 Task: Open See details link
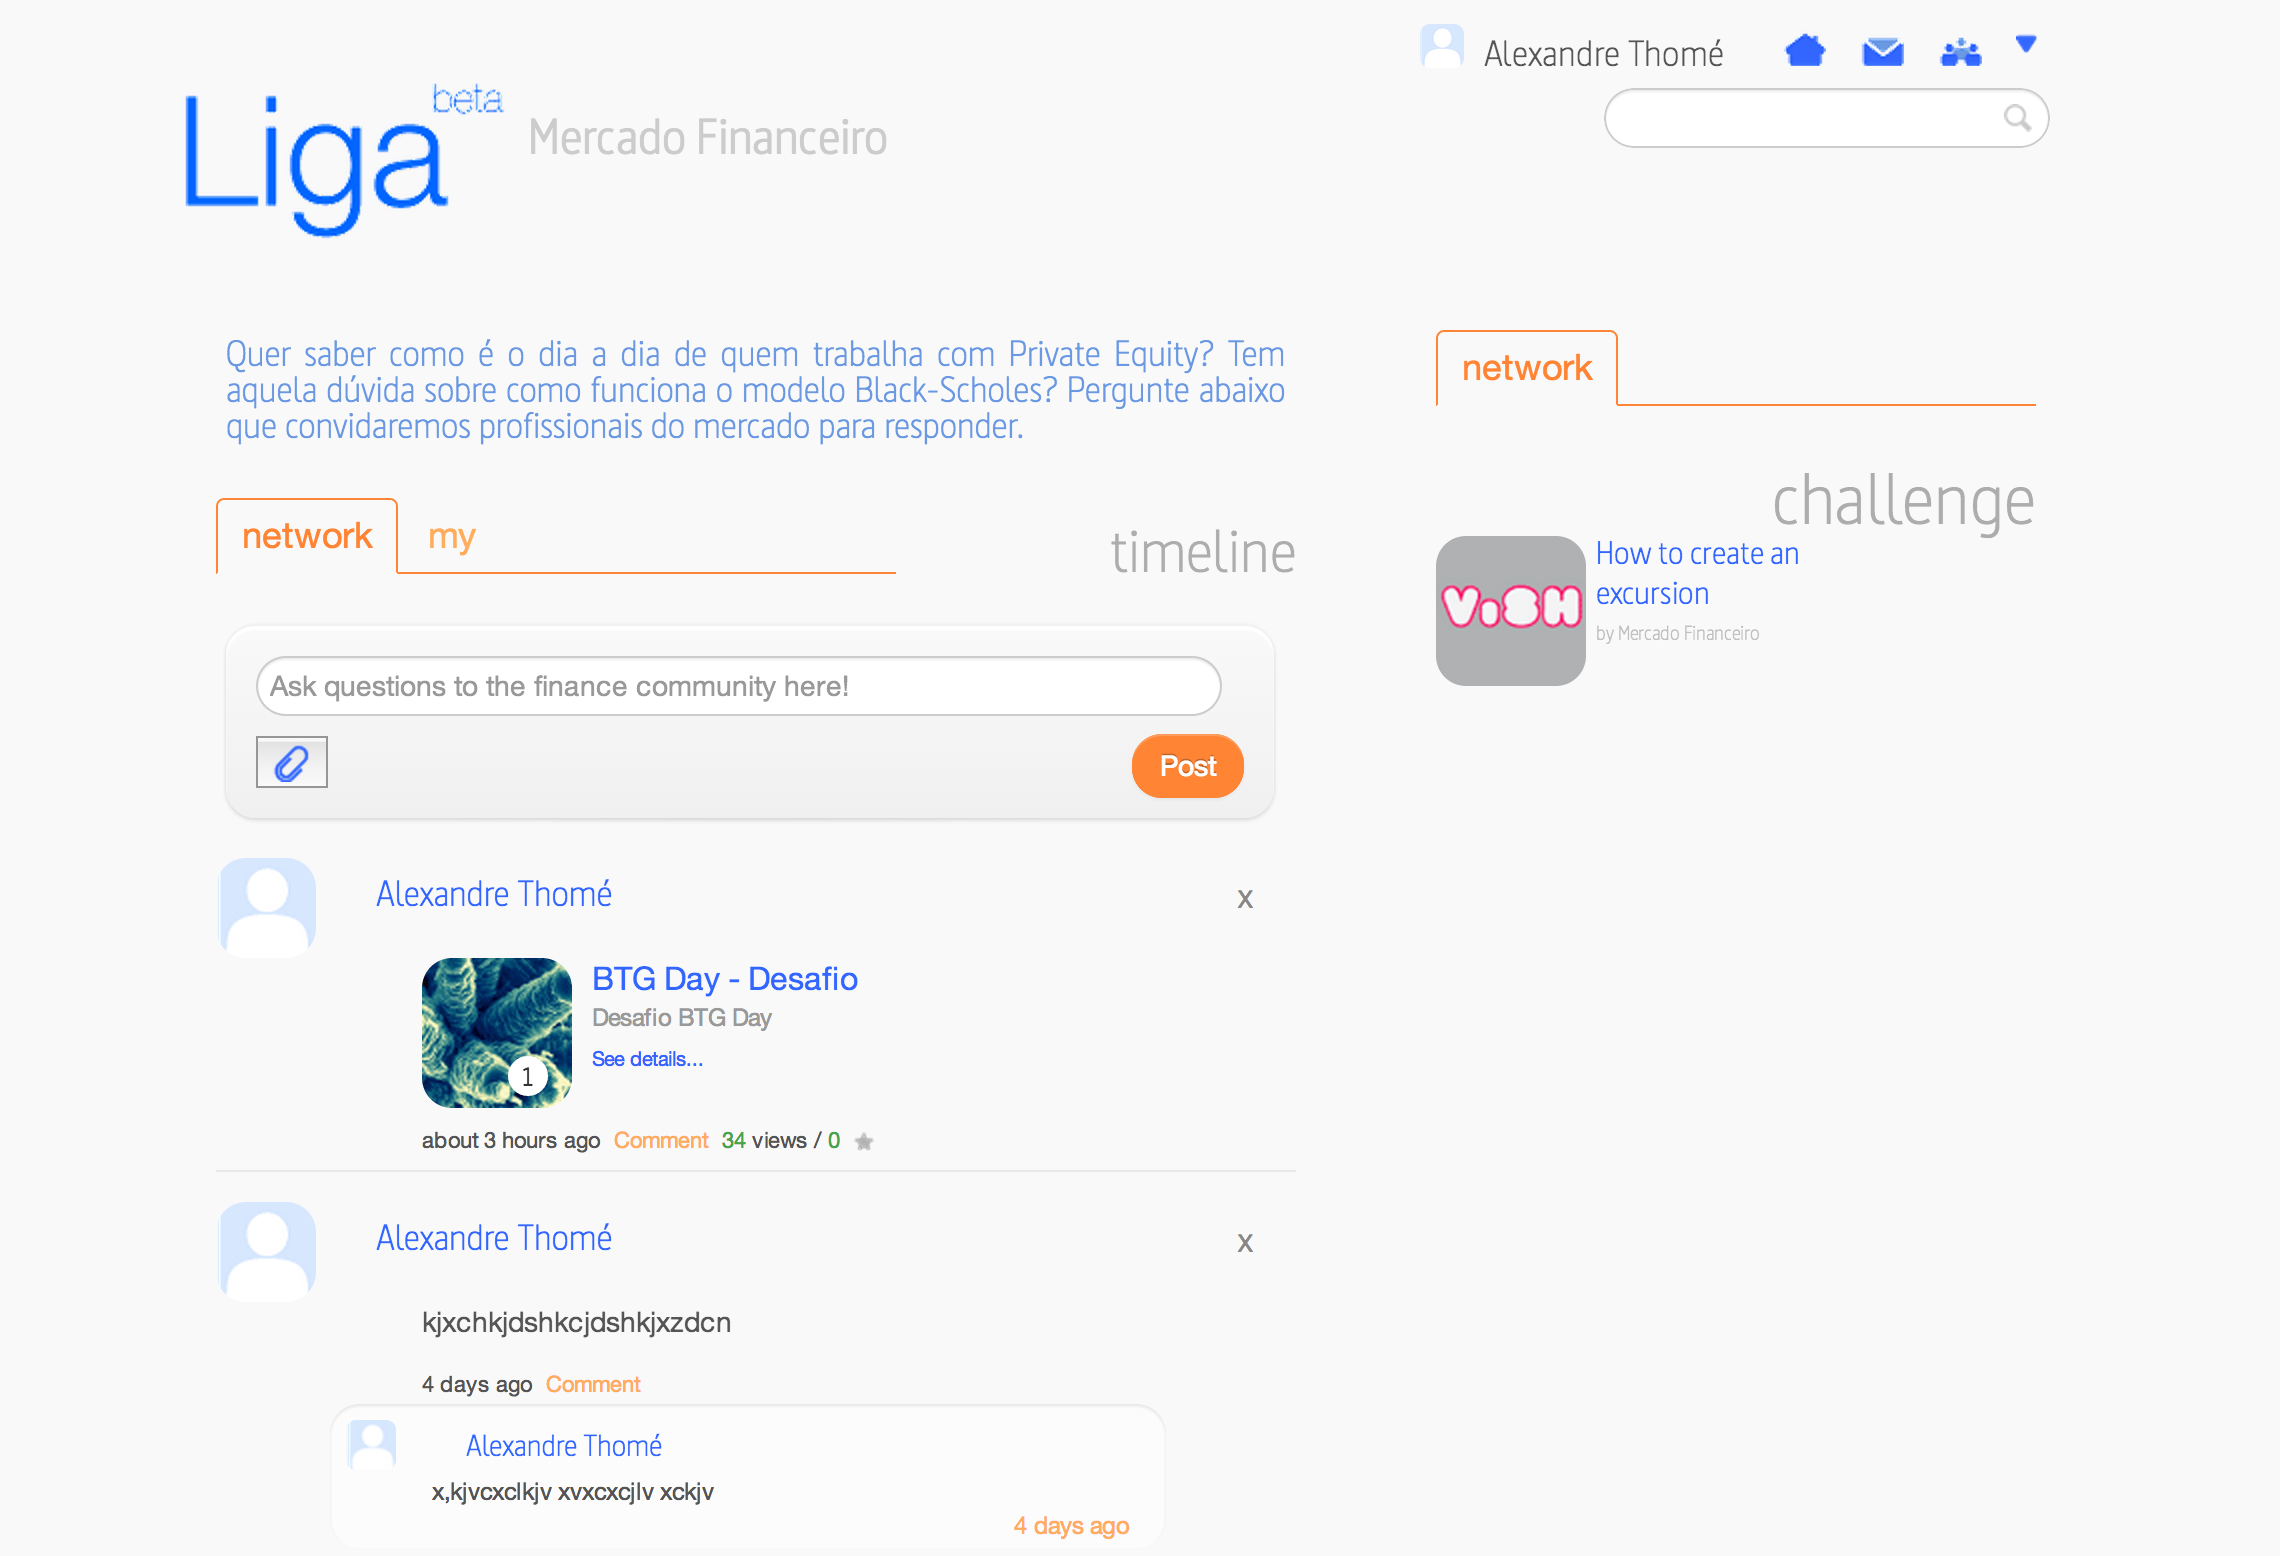[647, 1059]
